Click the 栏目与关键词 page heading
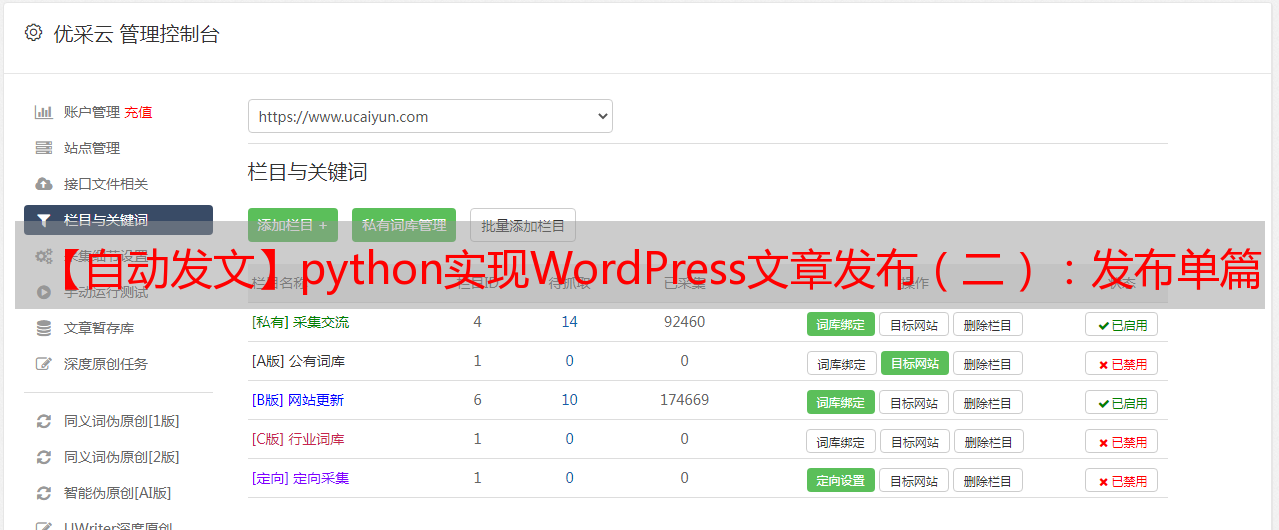 point(308,172)
